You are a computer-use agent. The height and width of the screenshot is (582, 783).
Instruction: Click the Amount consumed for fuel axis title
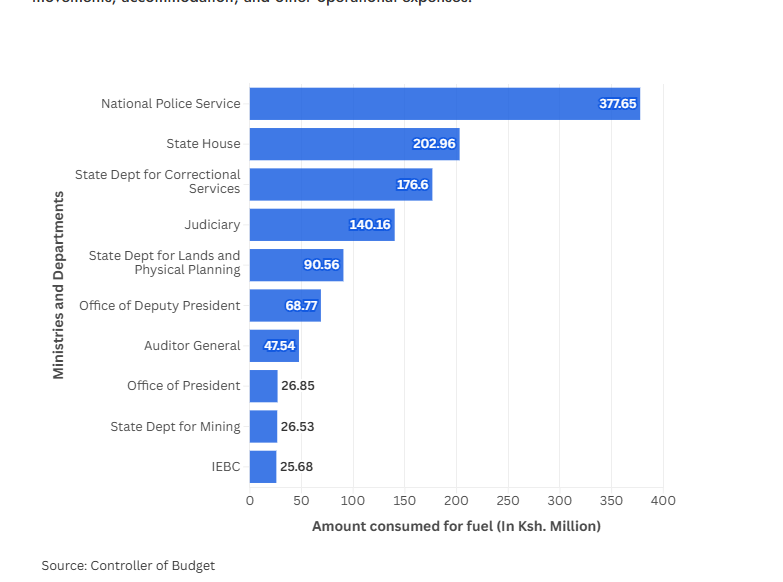456,526
